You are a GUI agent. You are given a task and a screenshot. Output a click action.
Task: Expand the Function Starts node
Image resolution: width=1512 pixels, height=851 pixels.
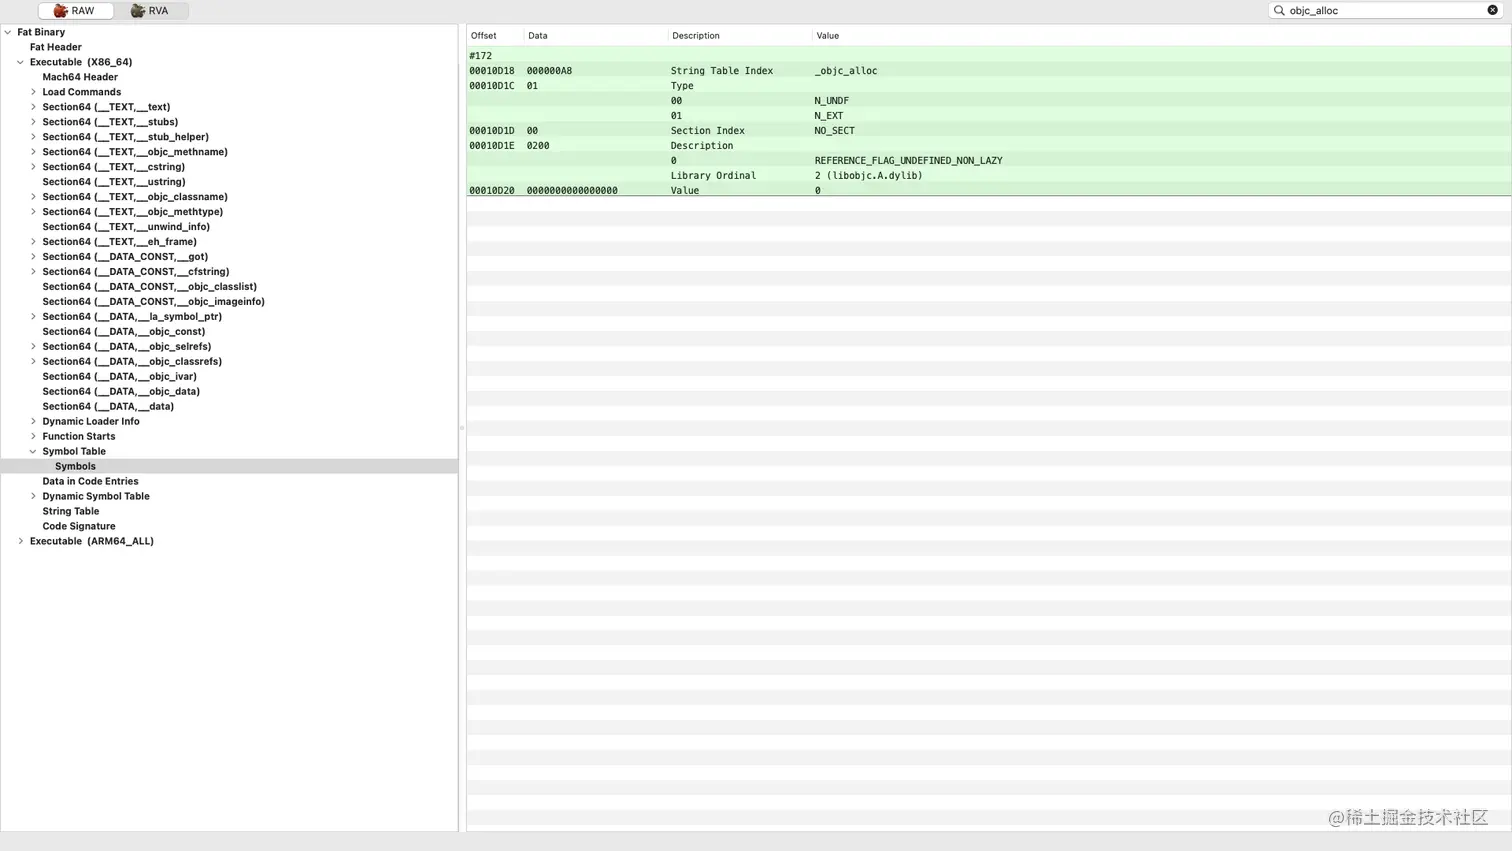(33, 437)
